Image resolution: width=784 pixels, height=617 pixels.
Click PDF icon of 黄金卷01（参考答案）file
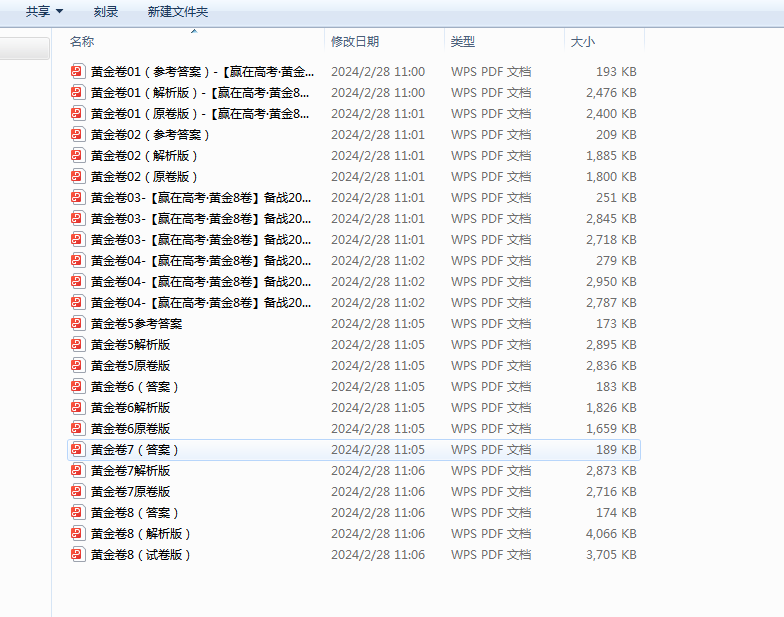(x=78, y=72)
